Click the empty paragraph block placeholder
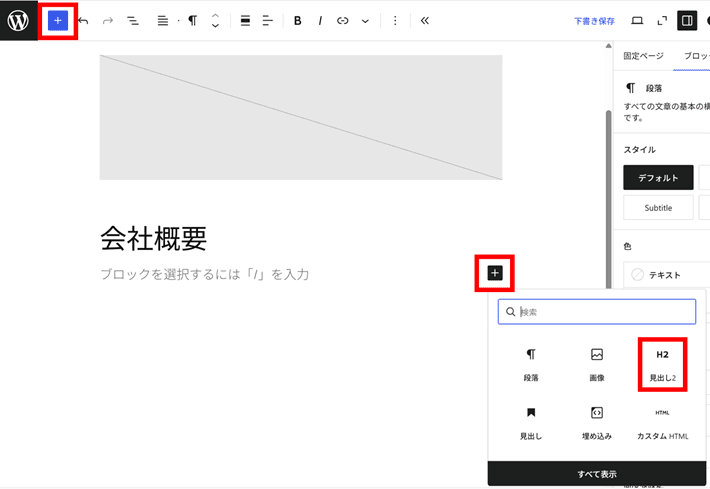710x489 pixels. pyautogui.click(x=205, y=274)
